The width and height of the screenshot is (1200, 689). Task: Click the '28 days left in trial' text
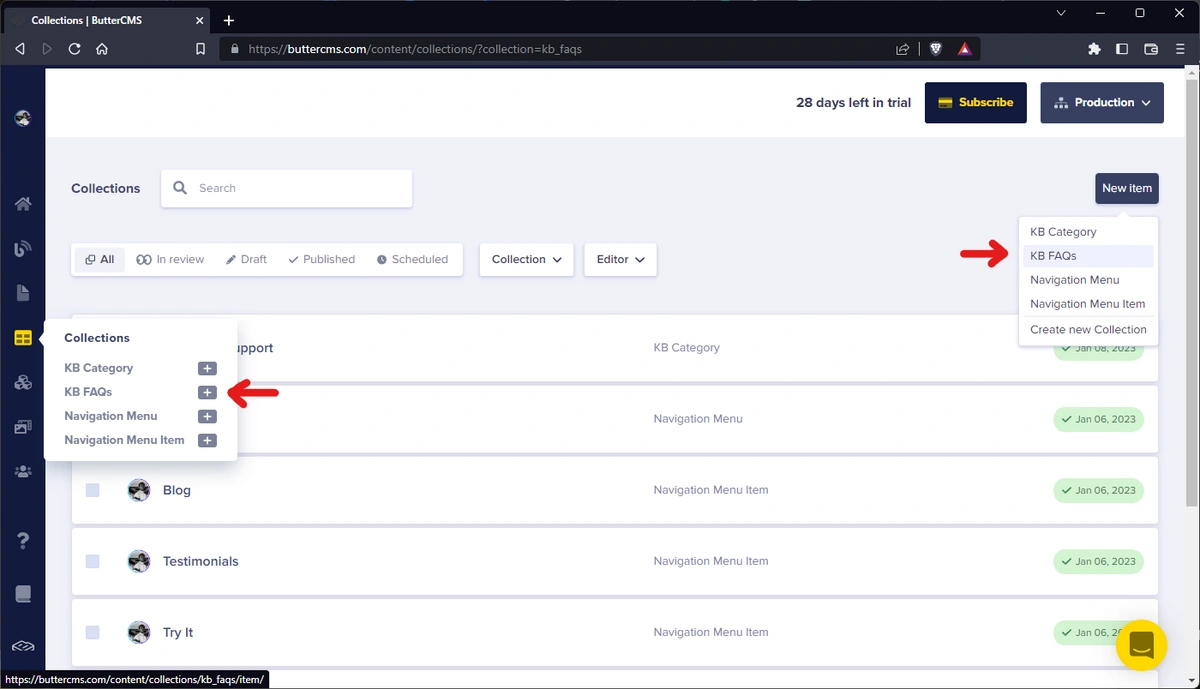[x=853, y=103]
